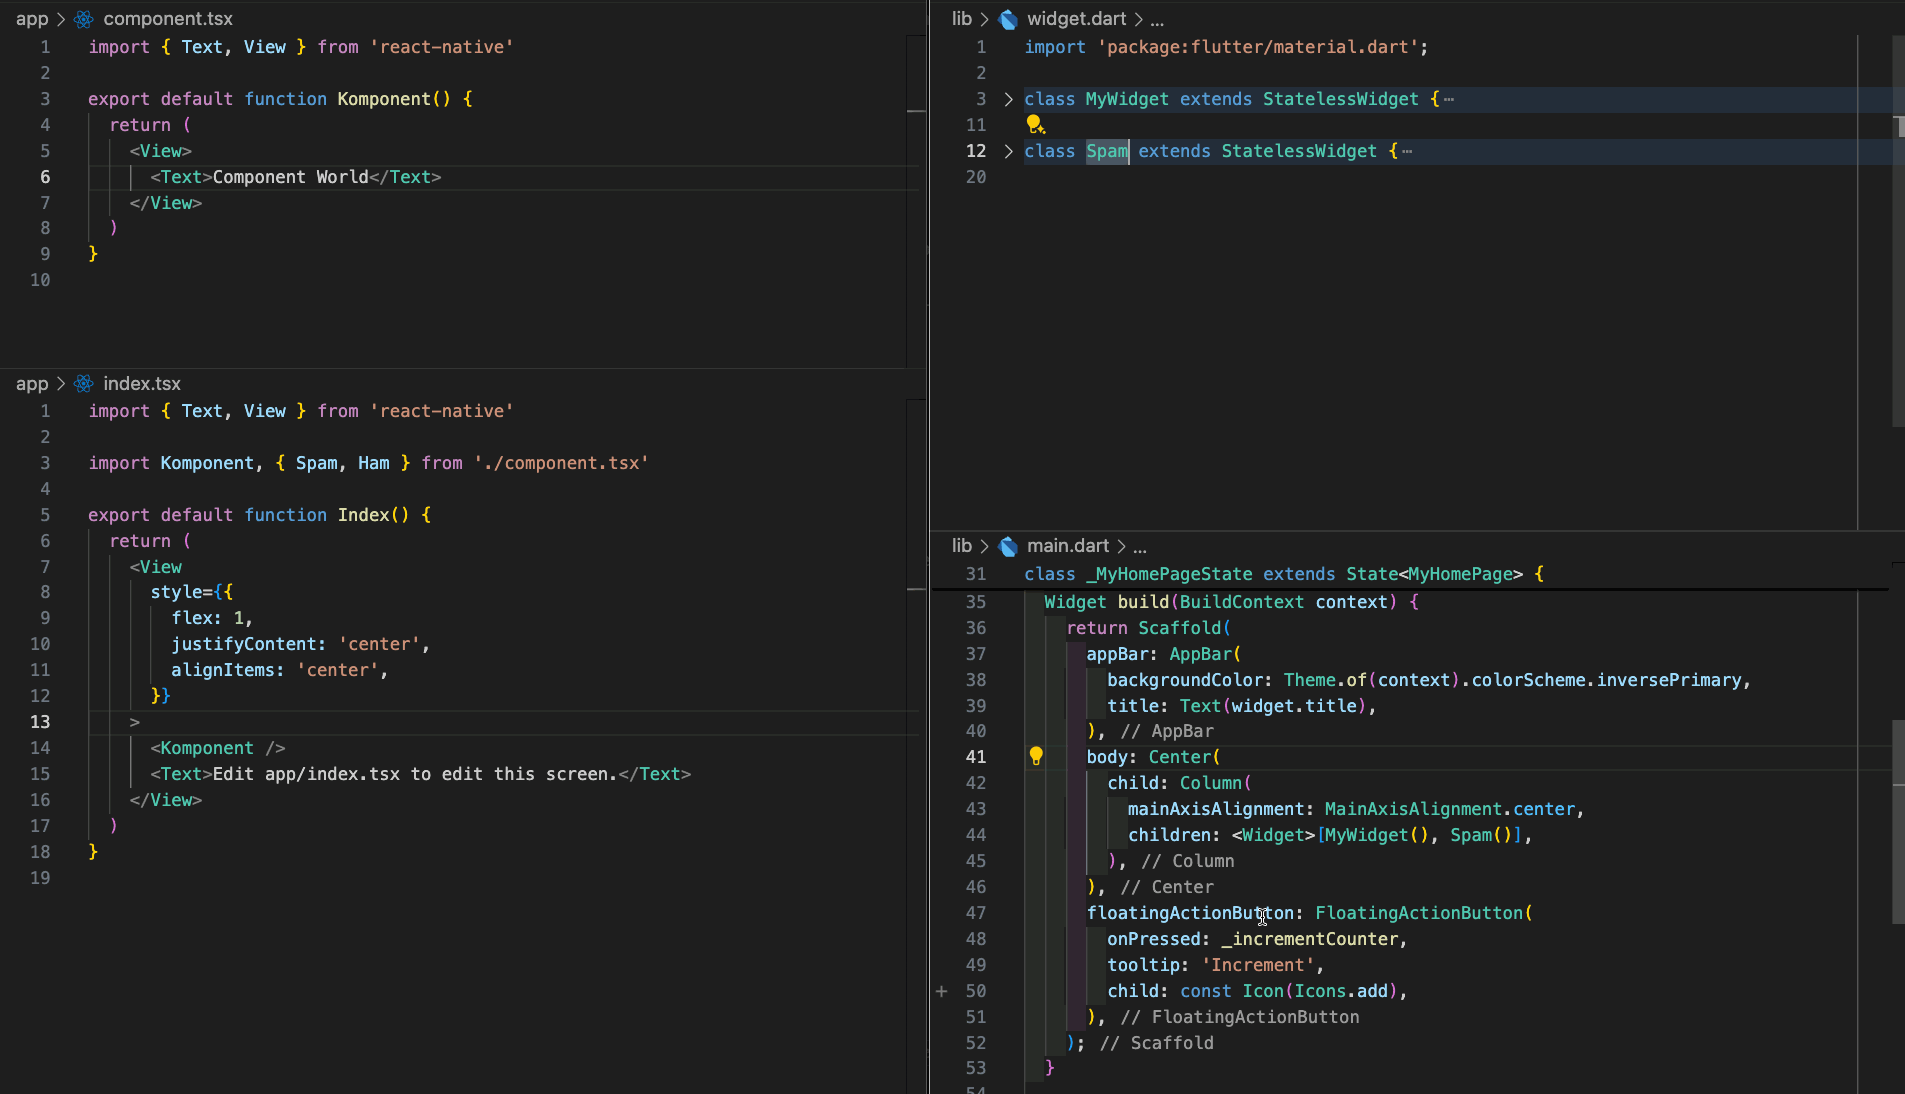Viewport: 1905px width, 1094px height.
Task: Expand the folded MyWidget class in widget.dart
Action: pos(1008,99)
